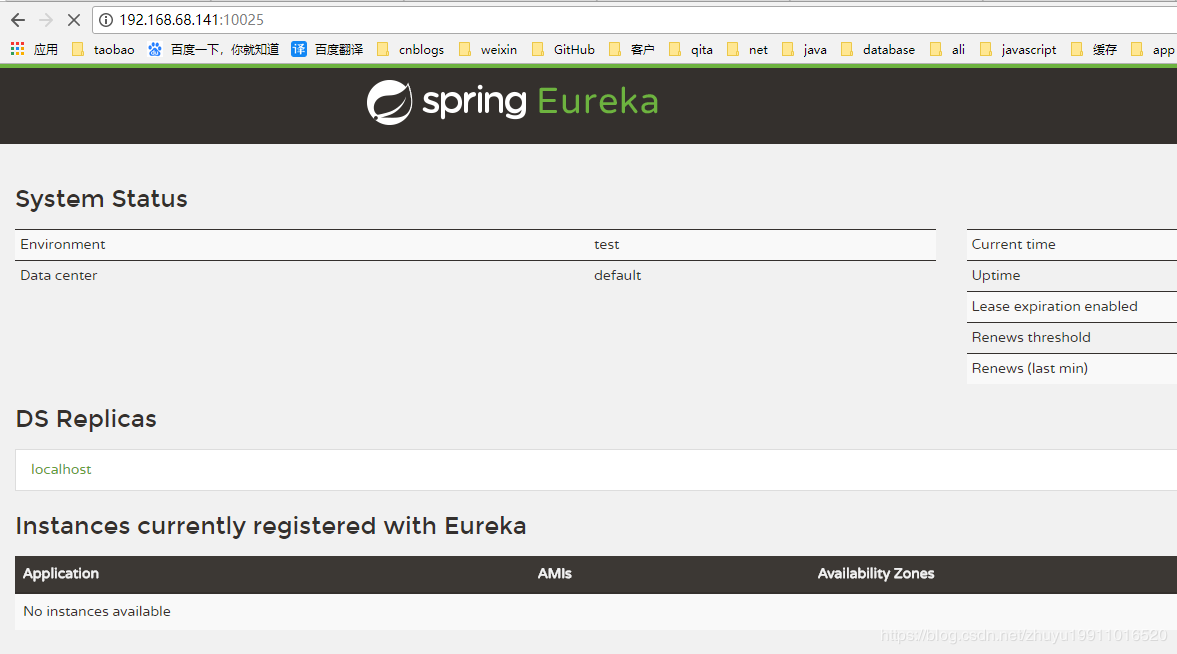Viewport: 1177px width, 654px height.
Task: Open the ali bookmark folder
Action: point(947,50)
